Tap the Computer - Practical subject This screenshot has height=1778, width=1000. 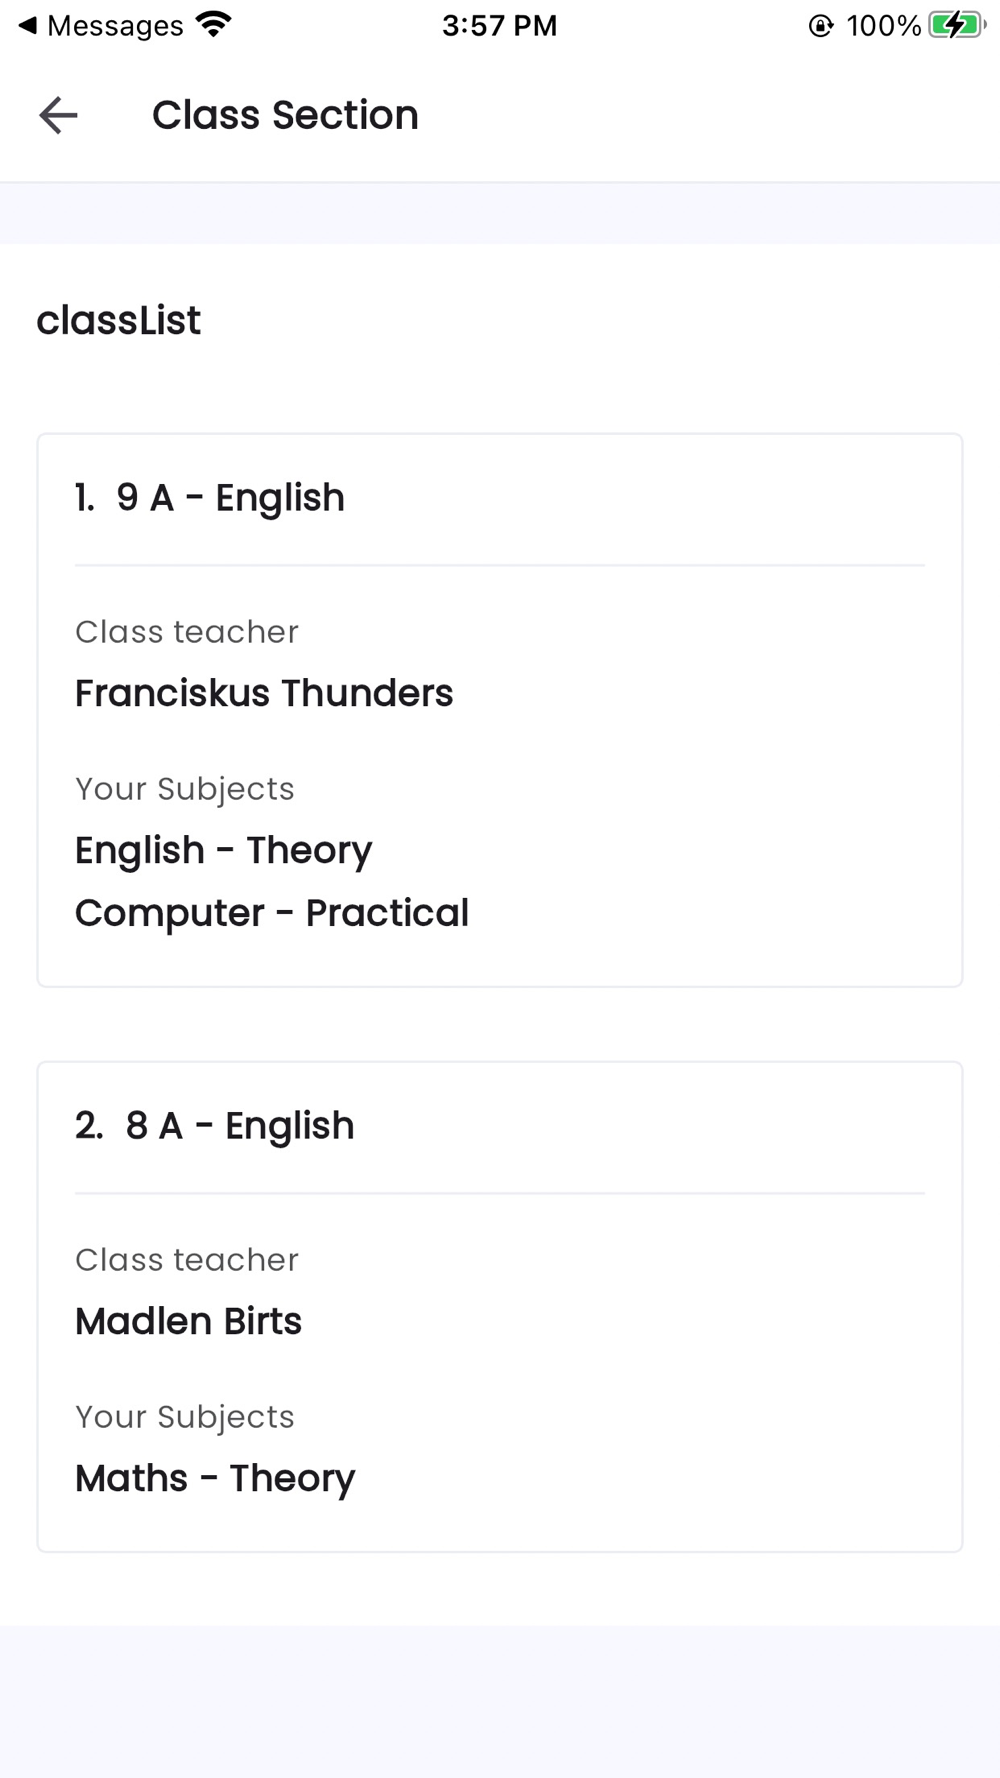coord(272,913)
